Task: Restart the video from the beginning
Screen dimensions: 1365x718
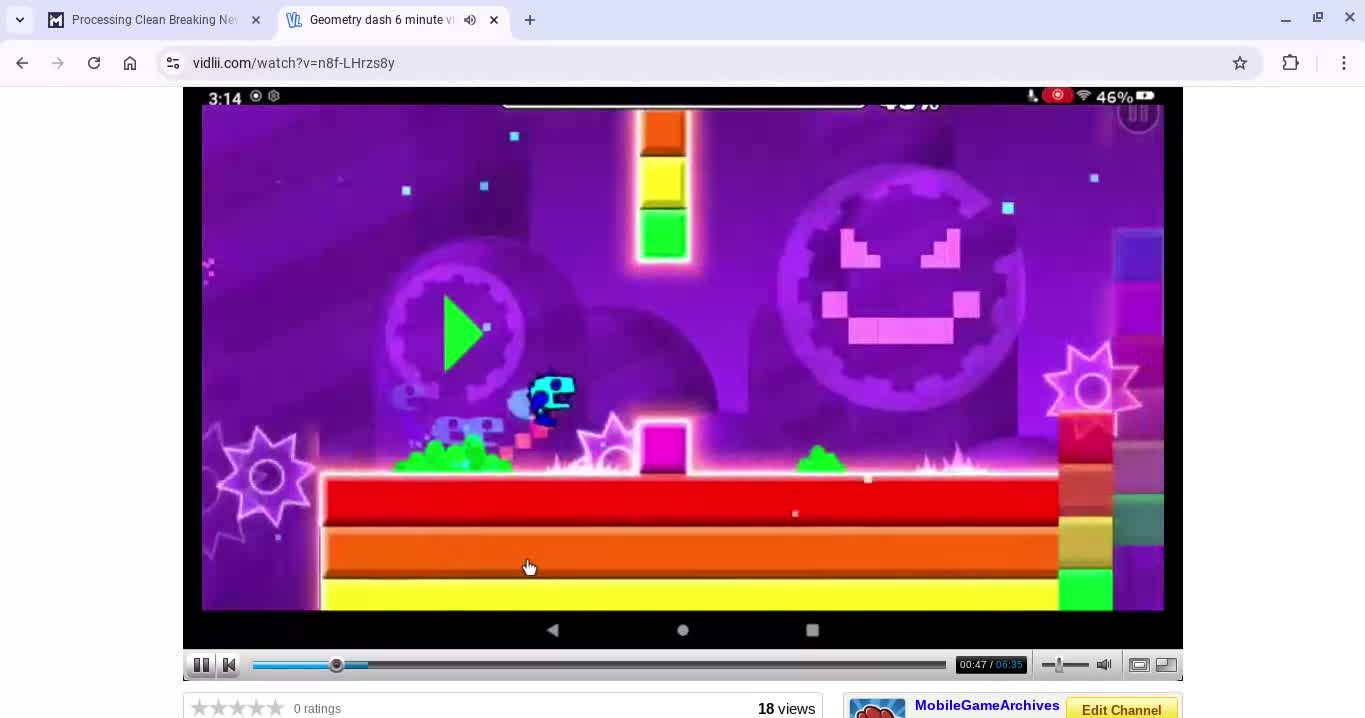Action: (x=229, y=665)
